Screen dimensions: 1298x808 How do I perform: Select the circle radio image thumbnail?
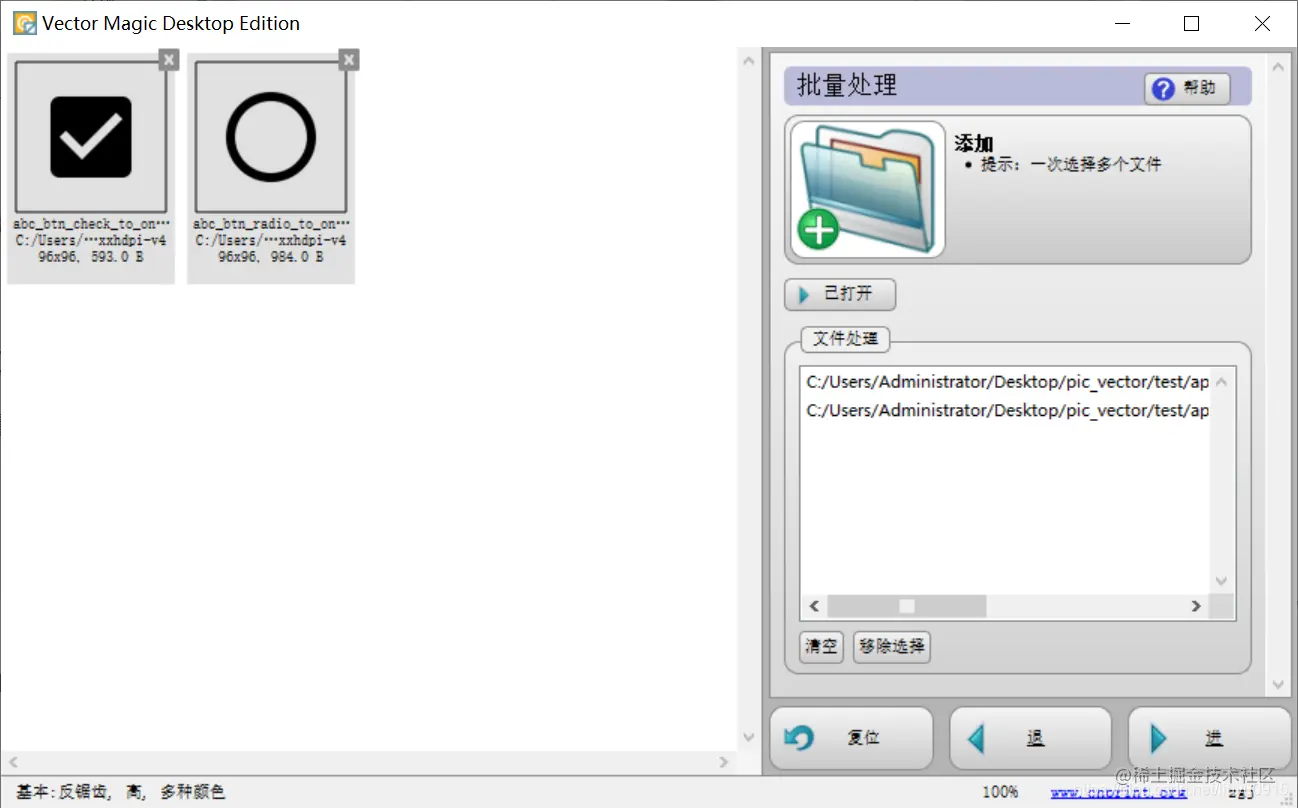tap(271, 137)
